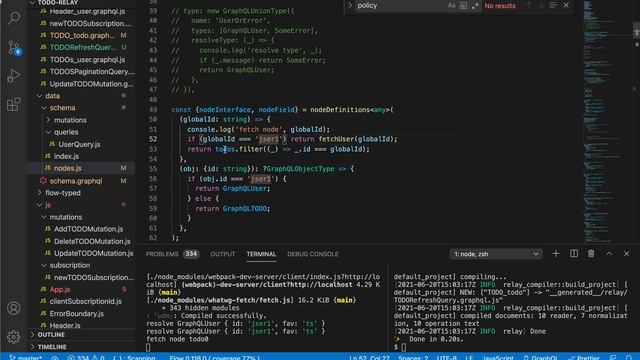
Task: Go to previous match in find widget
Action: click(x=529, y=5)
